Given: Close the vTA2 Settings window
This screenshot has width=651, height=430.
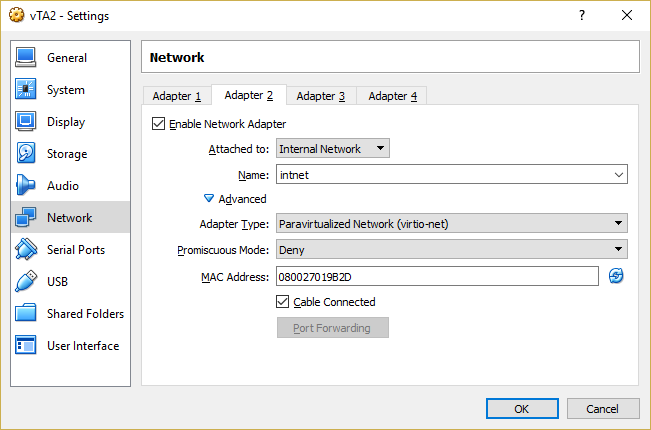Looking at the screenshot, I should [x=627, y=15].
